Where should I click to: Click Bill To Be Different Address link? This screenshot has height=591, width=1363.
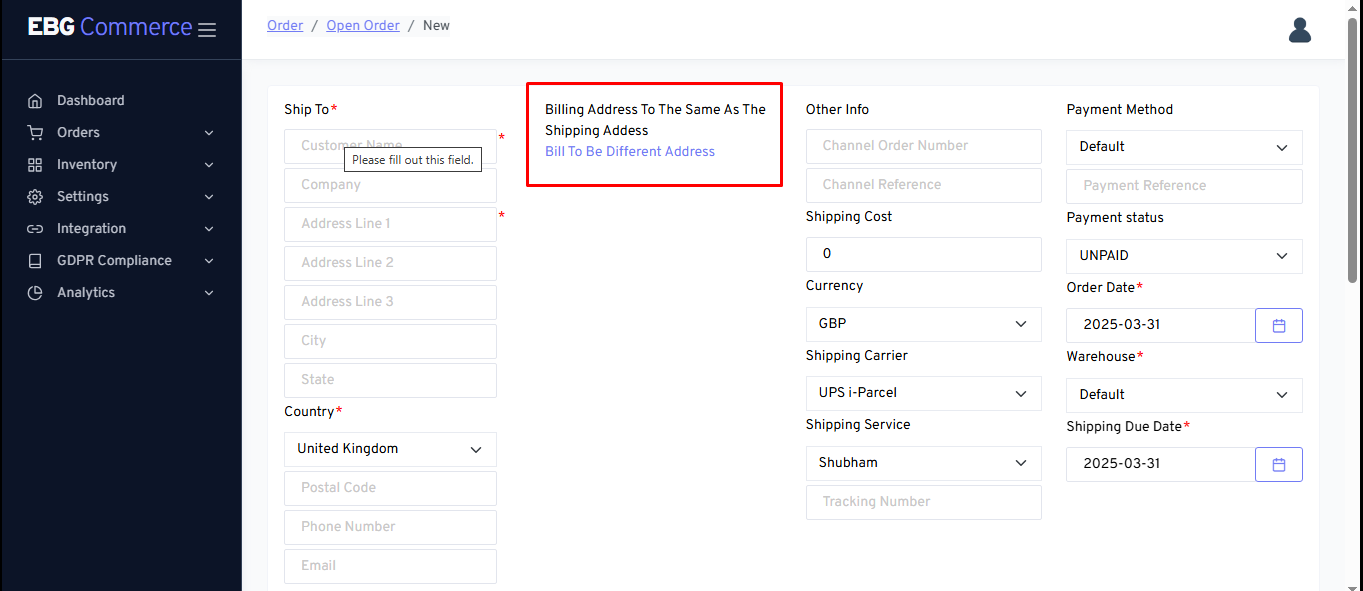pos(630,152)
